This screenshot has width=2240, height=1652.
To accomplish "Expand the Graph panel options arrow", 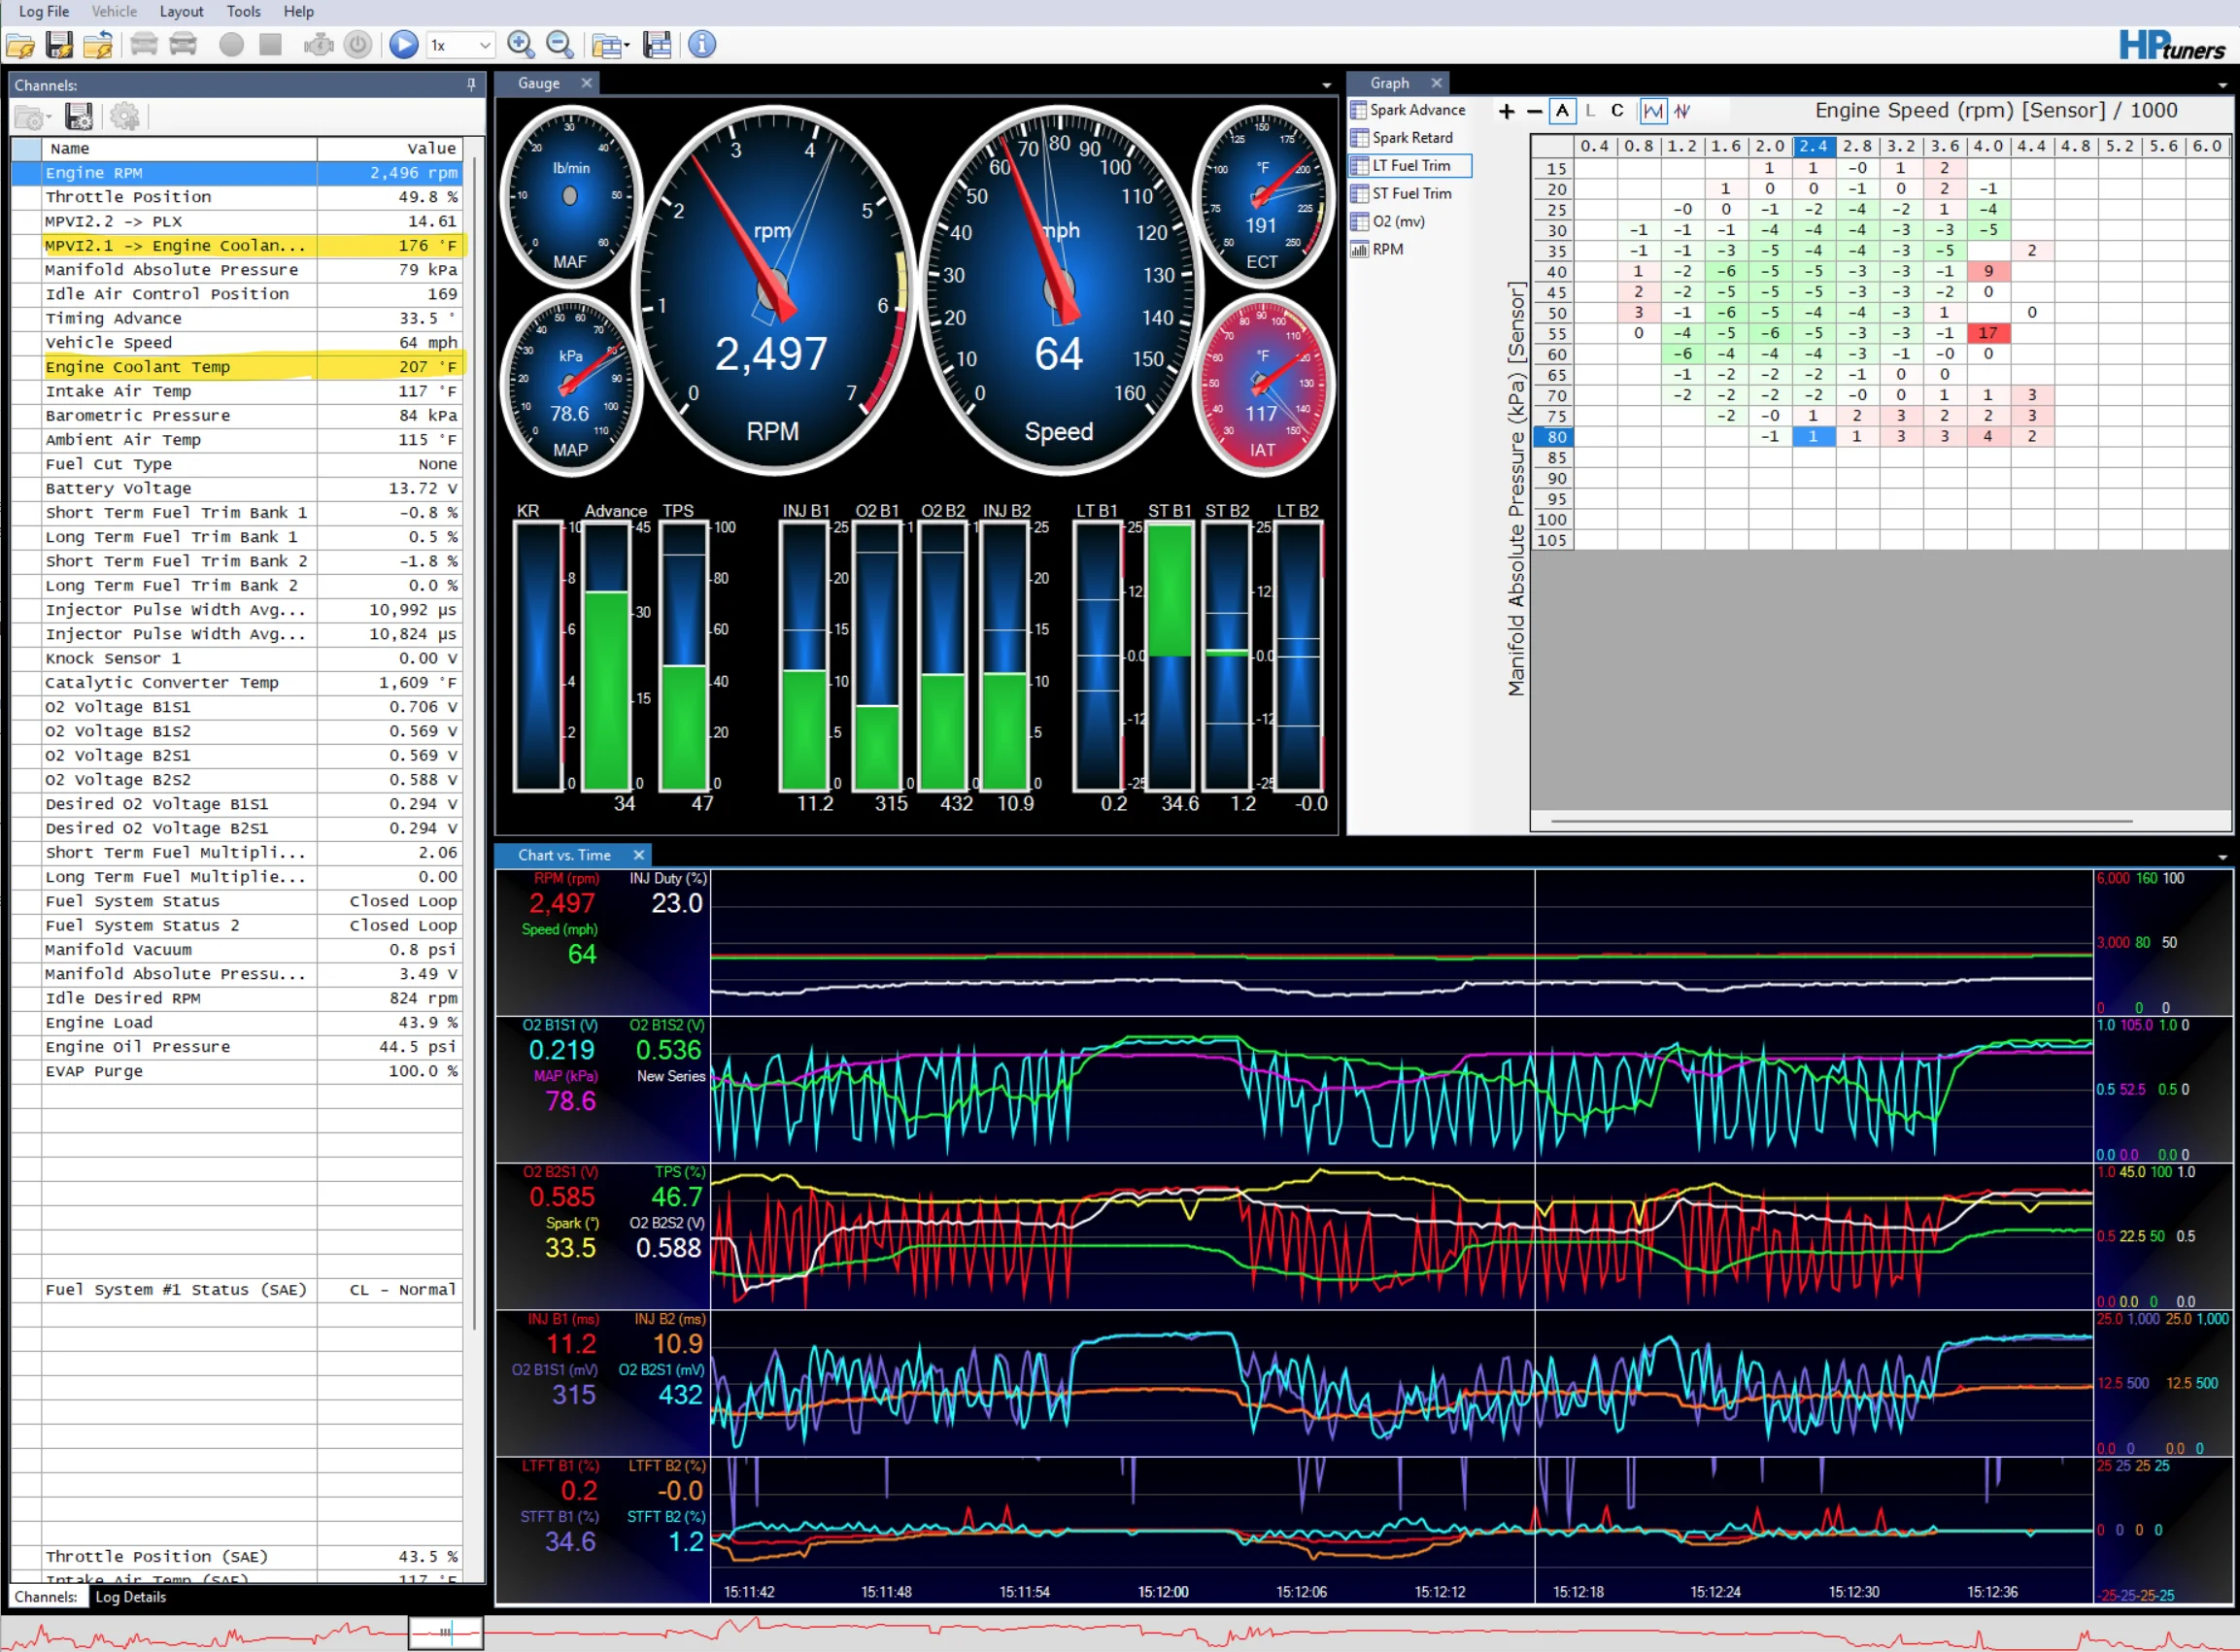I will (2223, 86).
